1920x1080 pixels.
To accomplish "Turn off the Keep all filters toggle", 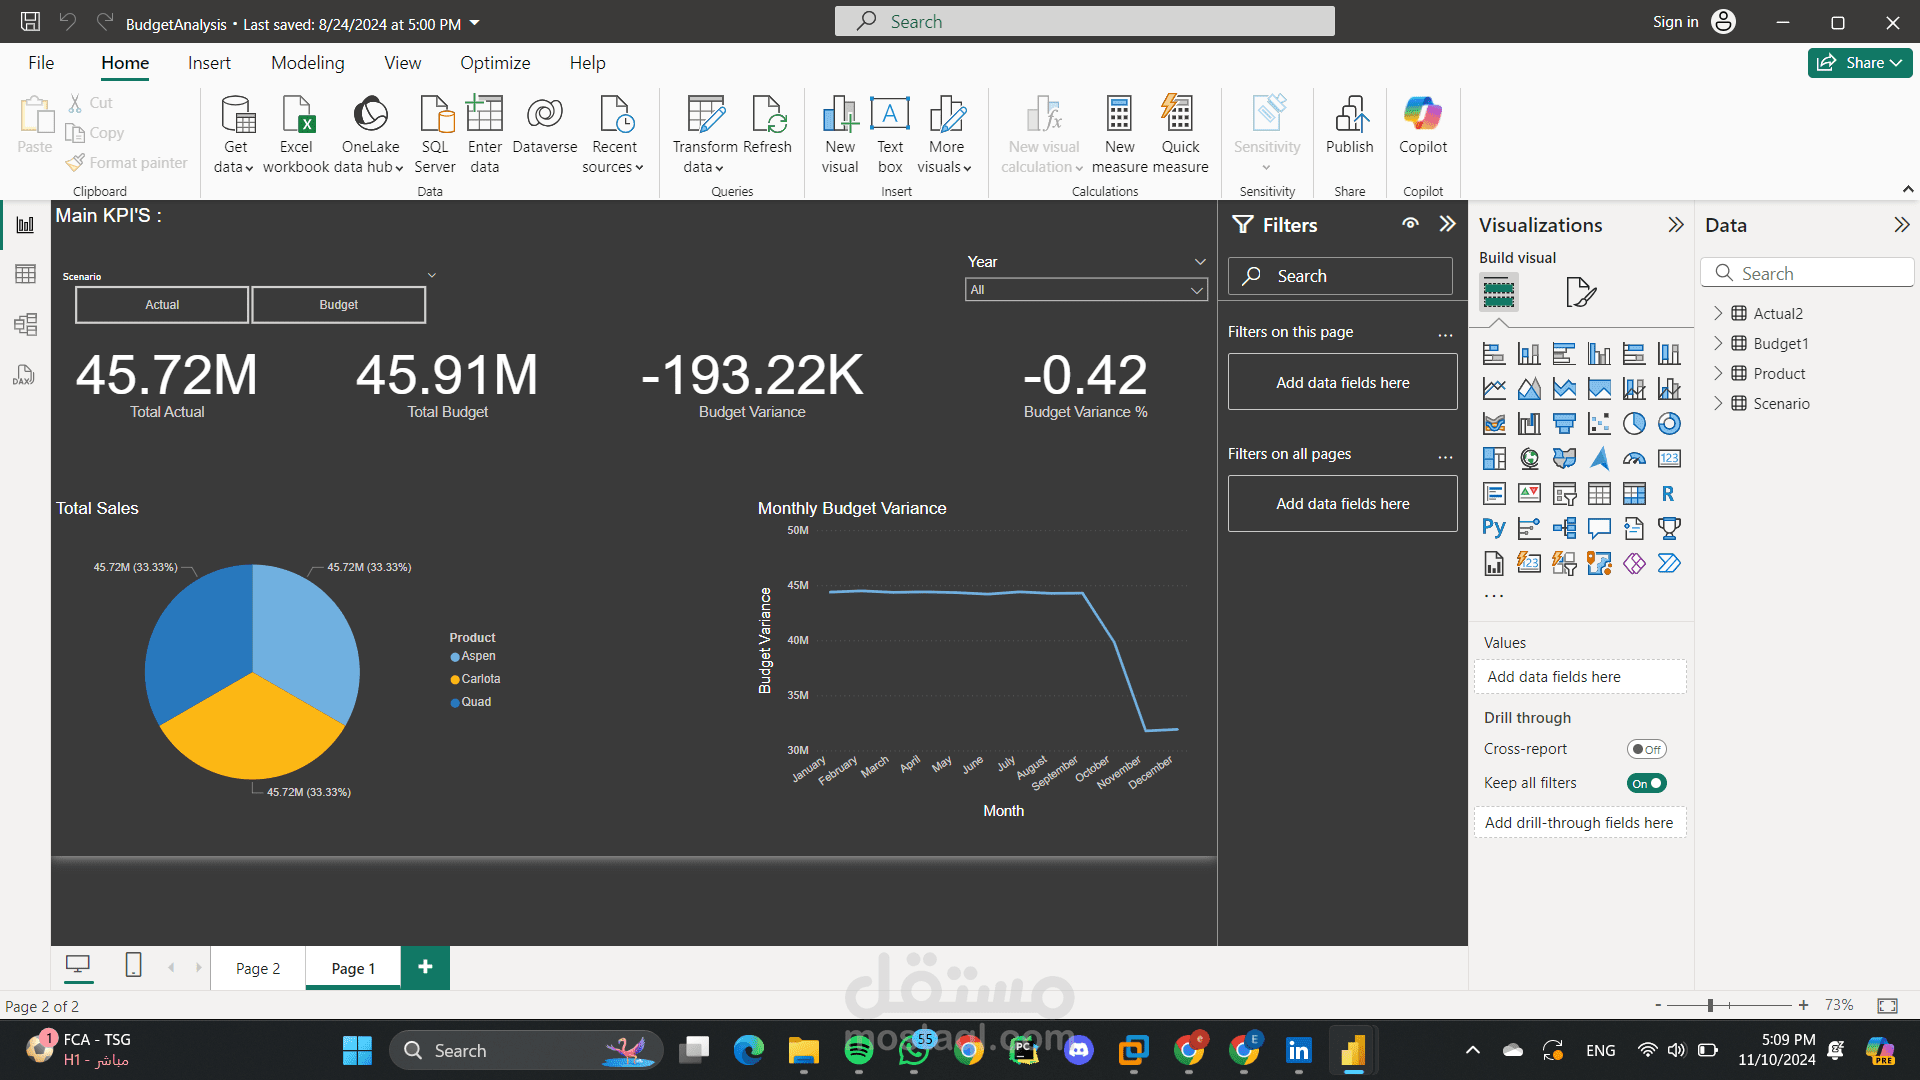I will (x=1646, y=783).
